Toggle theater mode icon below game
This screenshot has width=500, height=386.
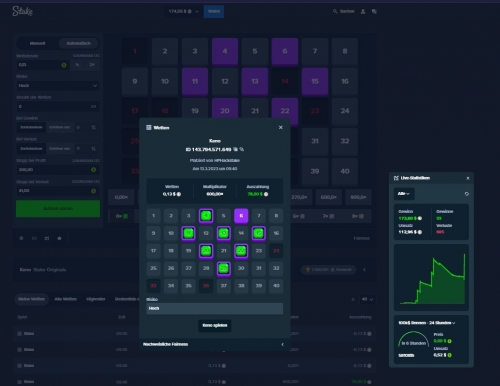(x=34, y=238)
